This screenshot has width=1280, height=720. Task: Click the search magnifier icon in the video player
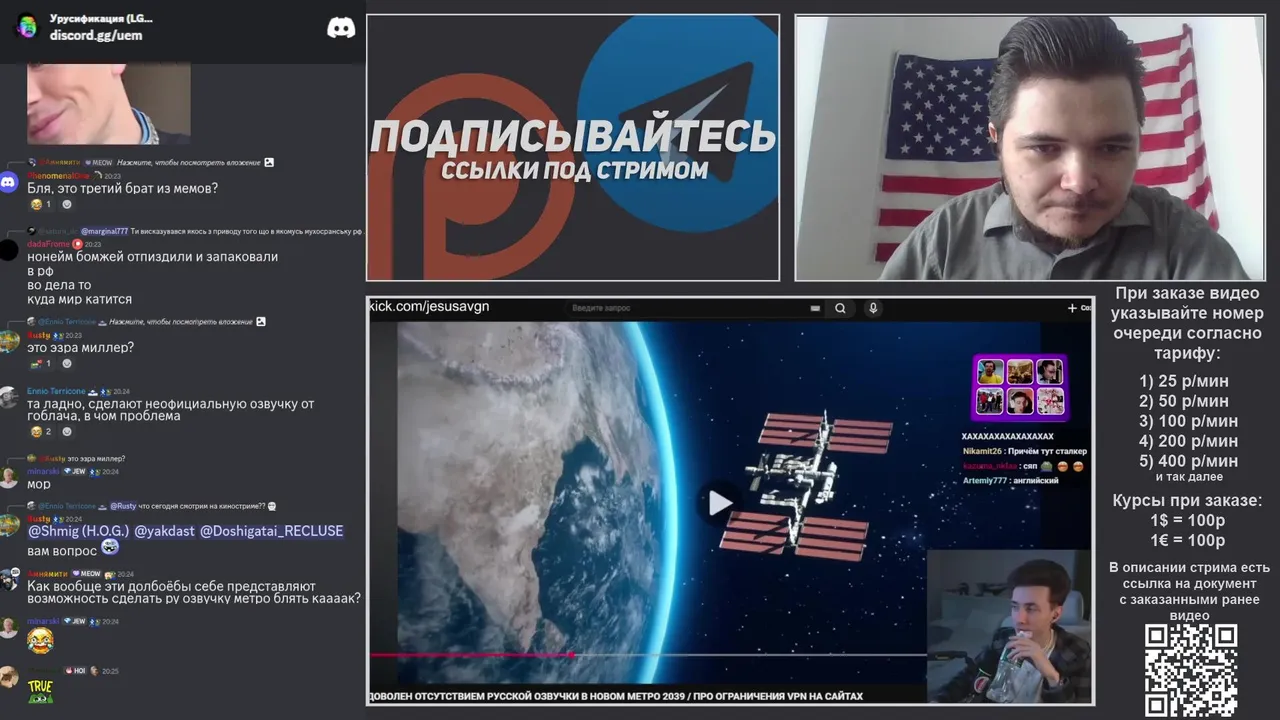[840, 308]
